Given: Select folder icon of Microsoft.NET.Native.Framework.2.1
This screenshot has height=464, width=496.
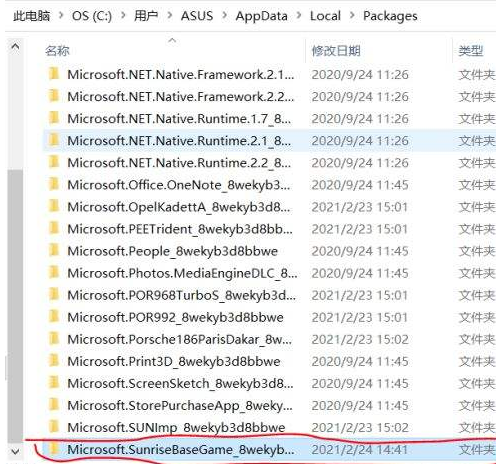Looking at the screenshot, I should (54, 74).
